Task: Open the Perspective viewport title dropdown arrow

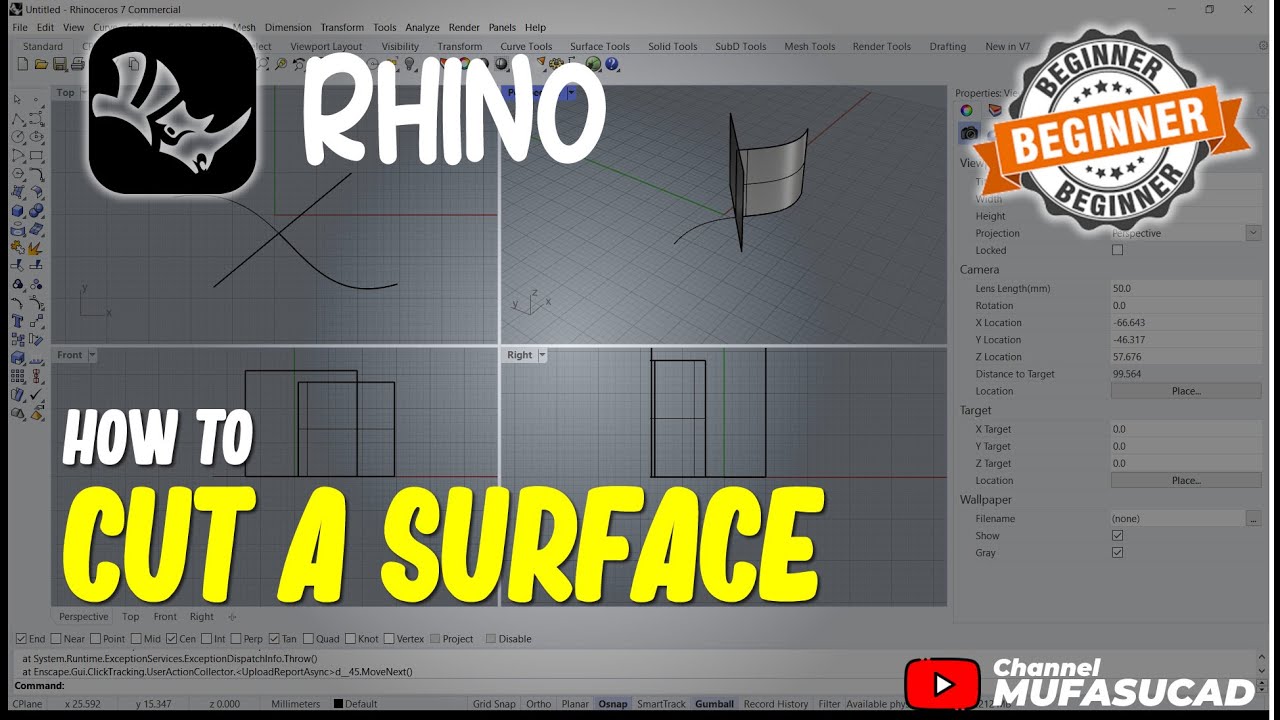Action: (x=571, y=93)
